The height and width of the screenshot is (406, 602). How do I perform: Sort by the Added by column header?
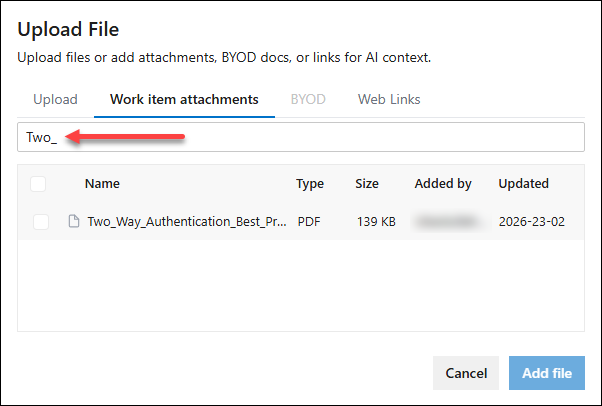(x=443, y=184)
